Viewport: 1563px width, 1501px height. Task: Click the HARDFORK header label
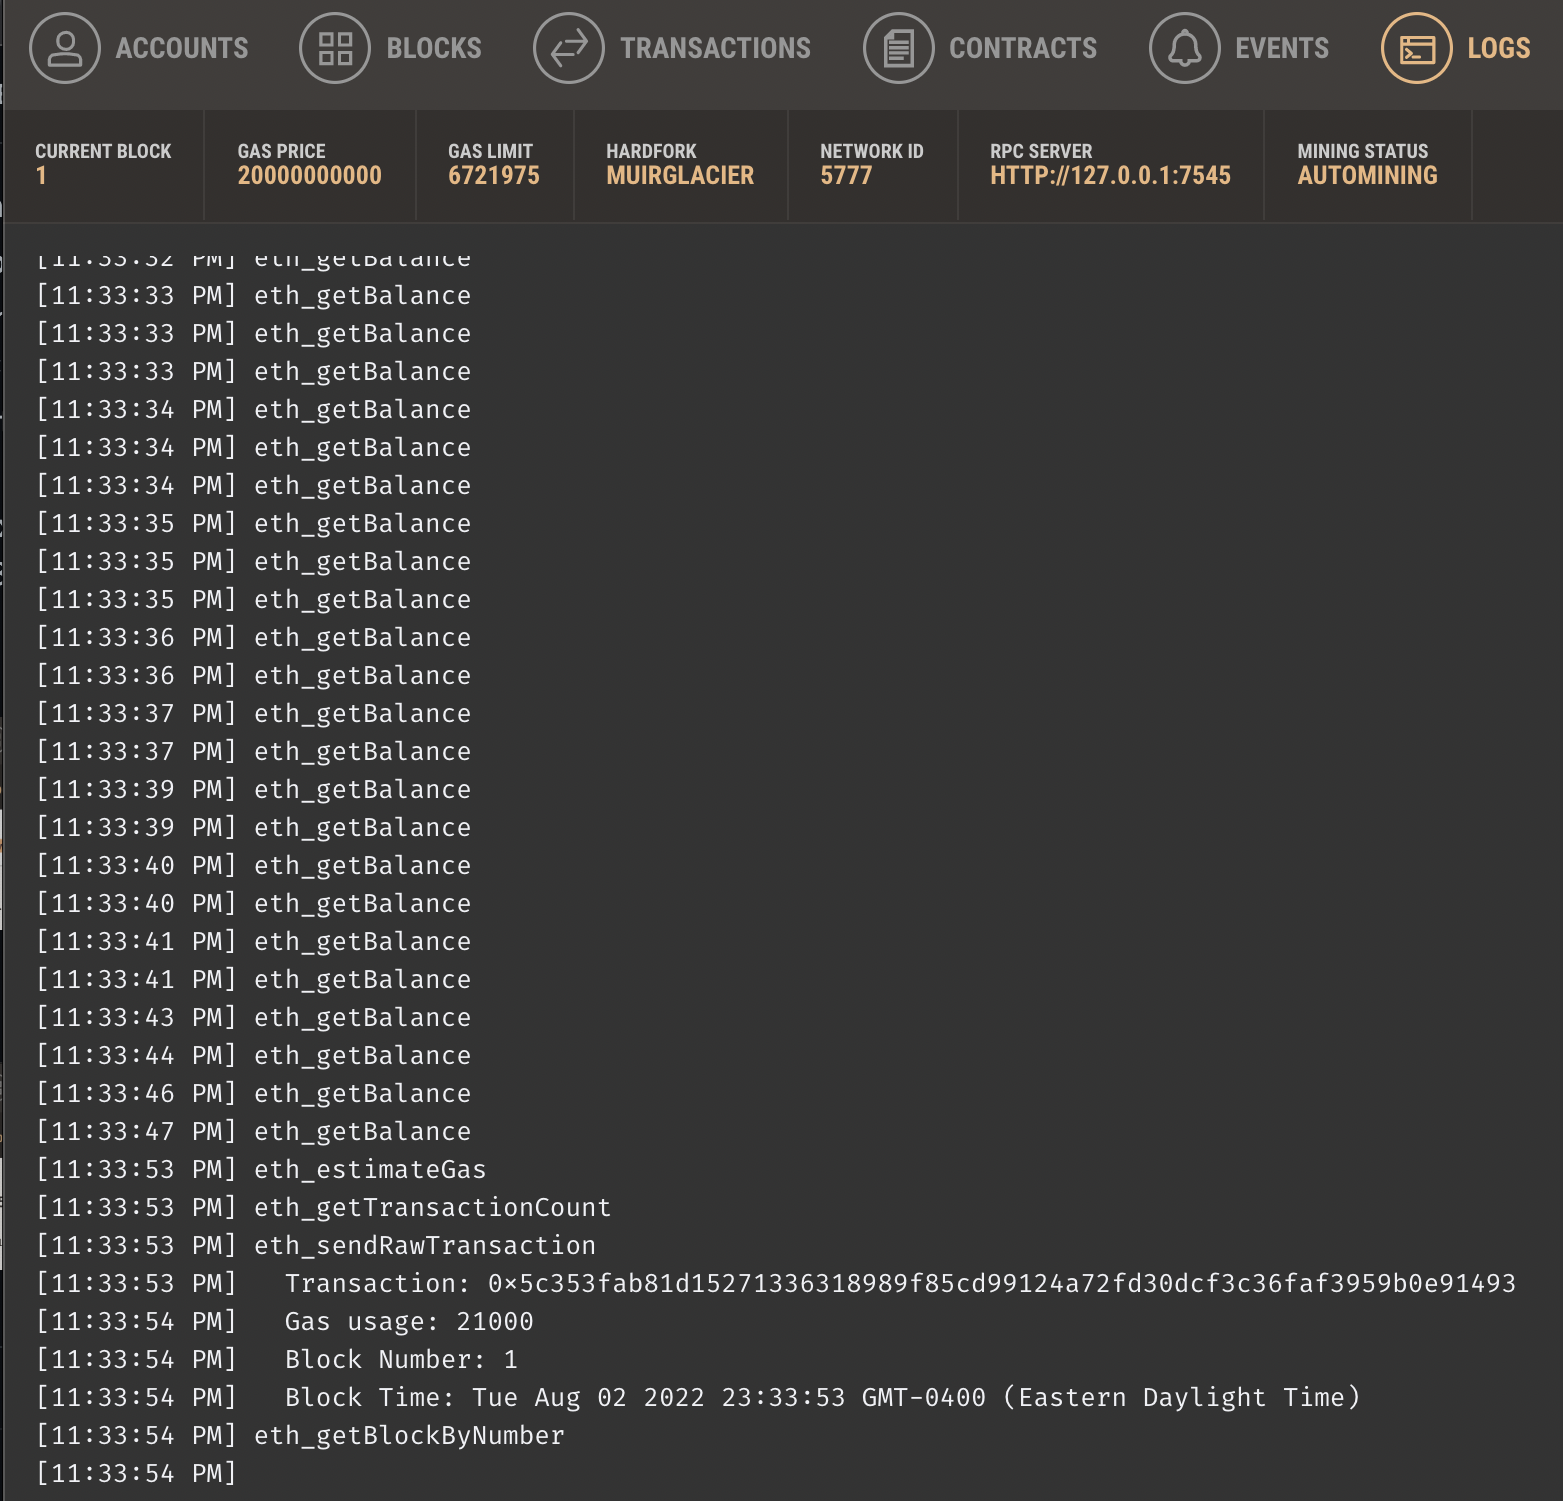[651, 151]
